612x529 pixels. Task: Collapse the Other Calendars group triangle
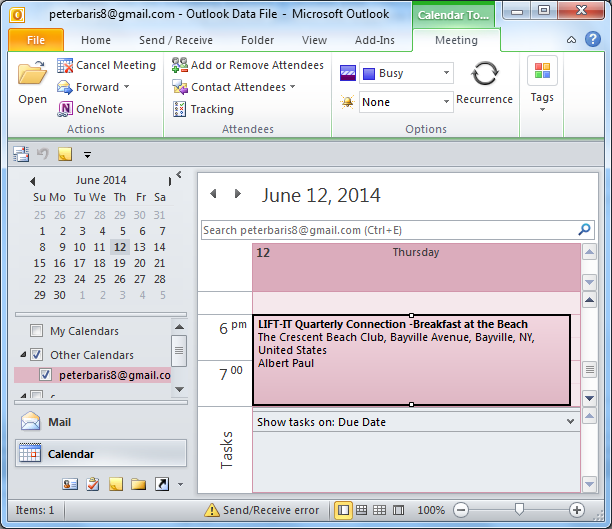point(24,354)
